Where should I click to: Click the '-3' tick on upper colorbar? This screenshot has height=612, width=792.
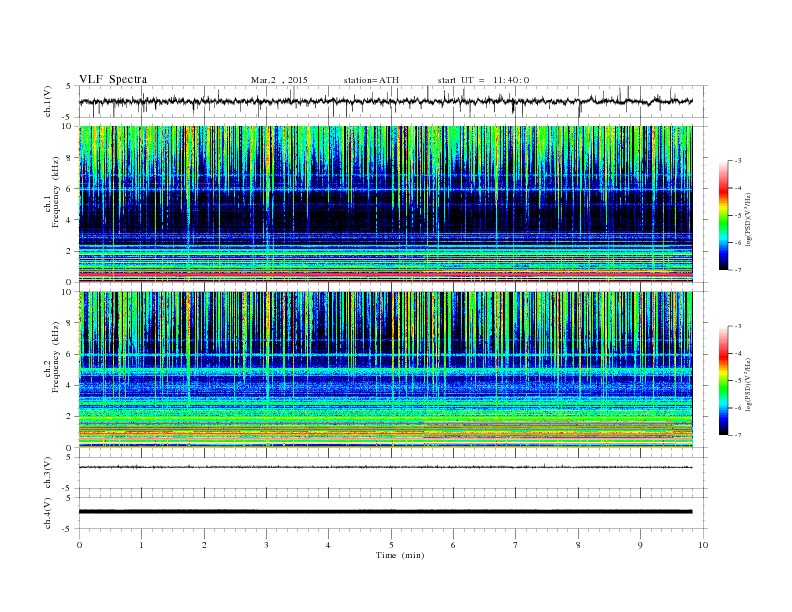tap(738, 161)
